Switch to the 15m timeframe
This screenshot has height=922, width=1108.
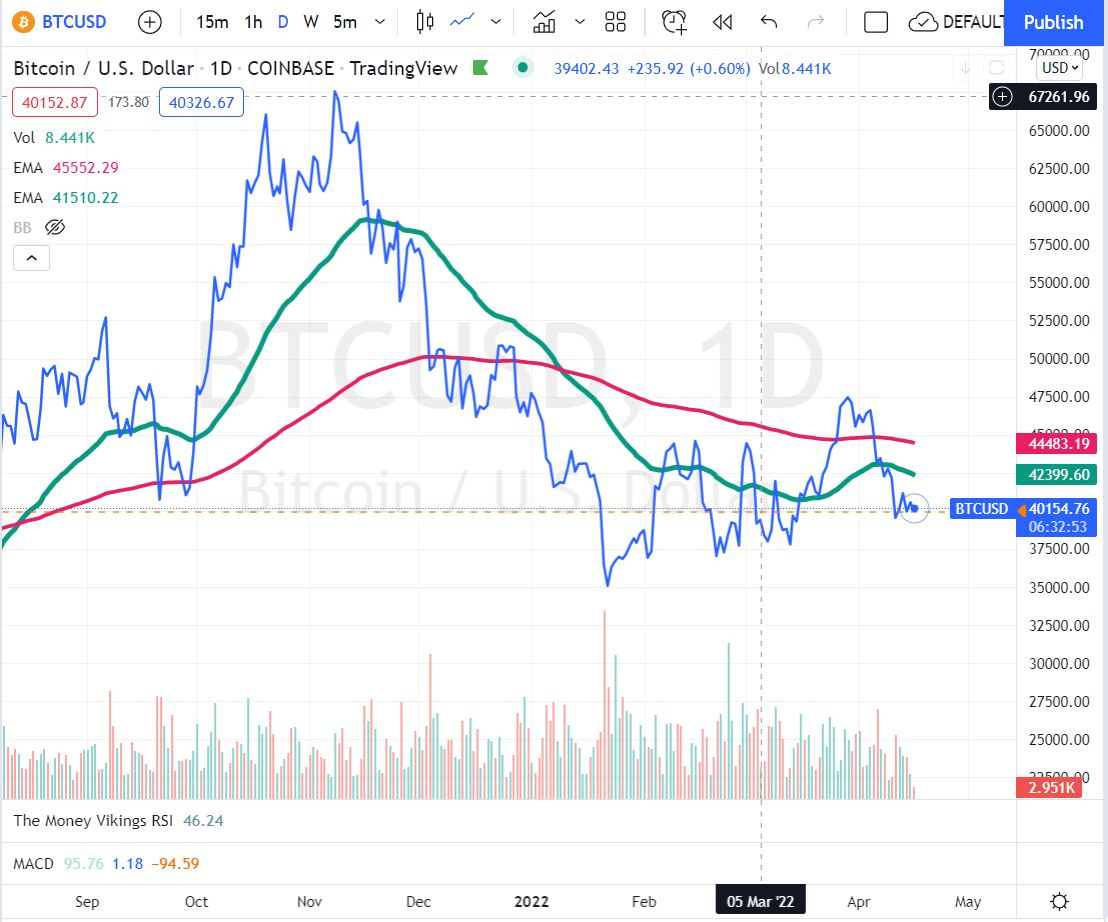(x=212, y=23)
